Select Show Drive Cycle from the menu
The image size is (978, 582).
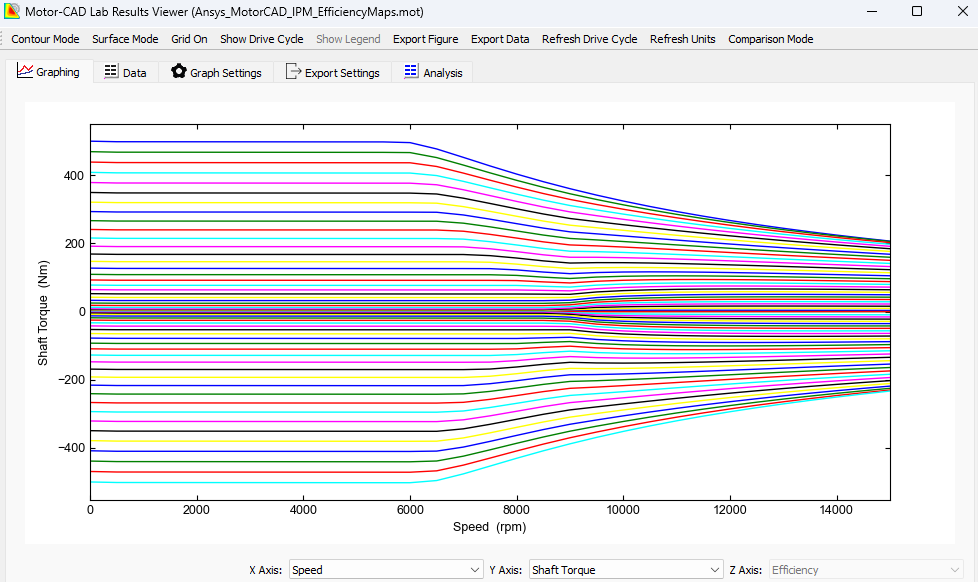click(x=261, y=39)
